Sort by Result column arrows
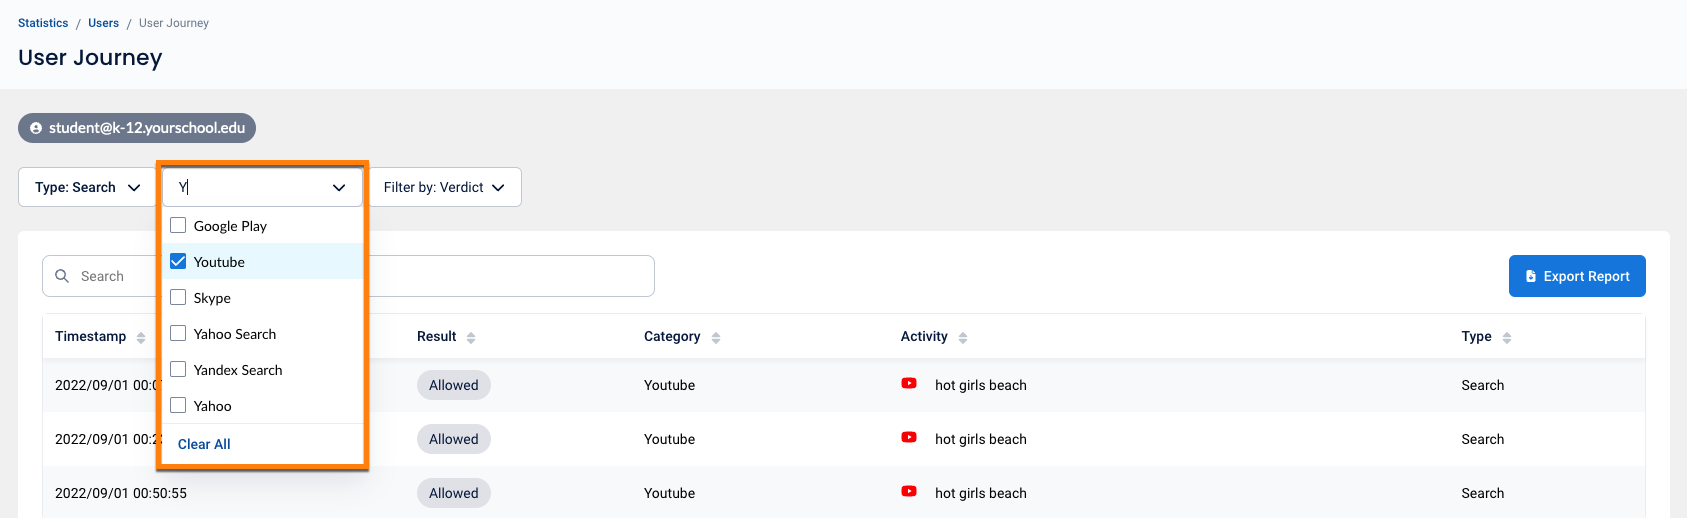This screenshot has height=518, width=1687. 471,338
